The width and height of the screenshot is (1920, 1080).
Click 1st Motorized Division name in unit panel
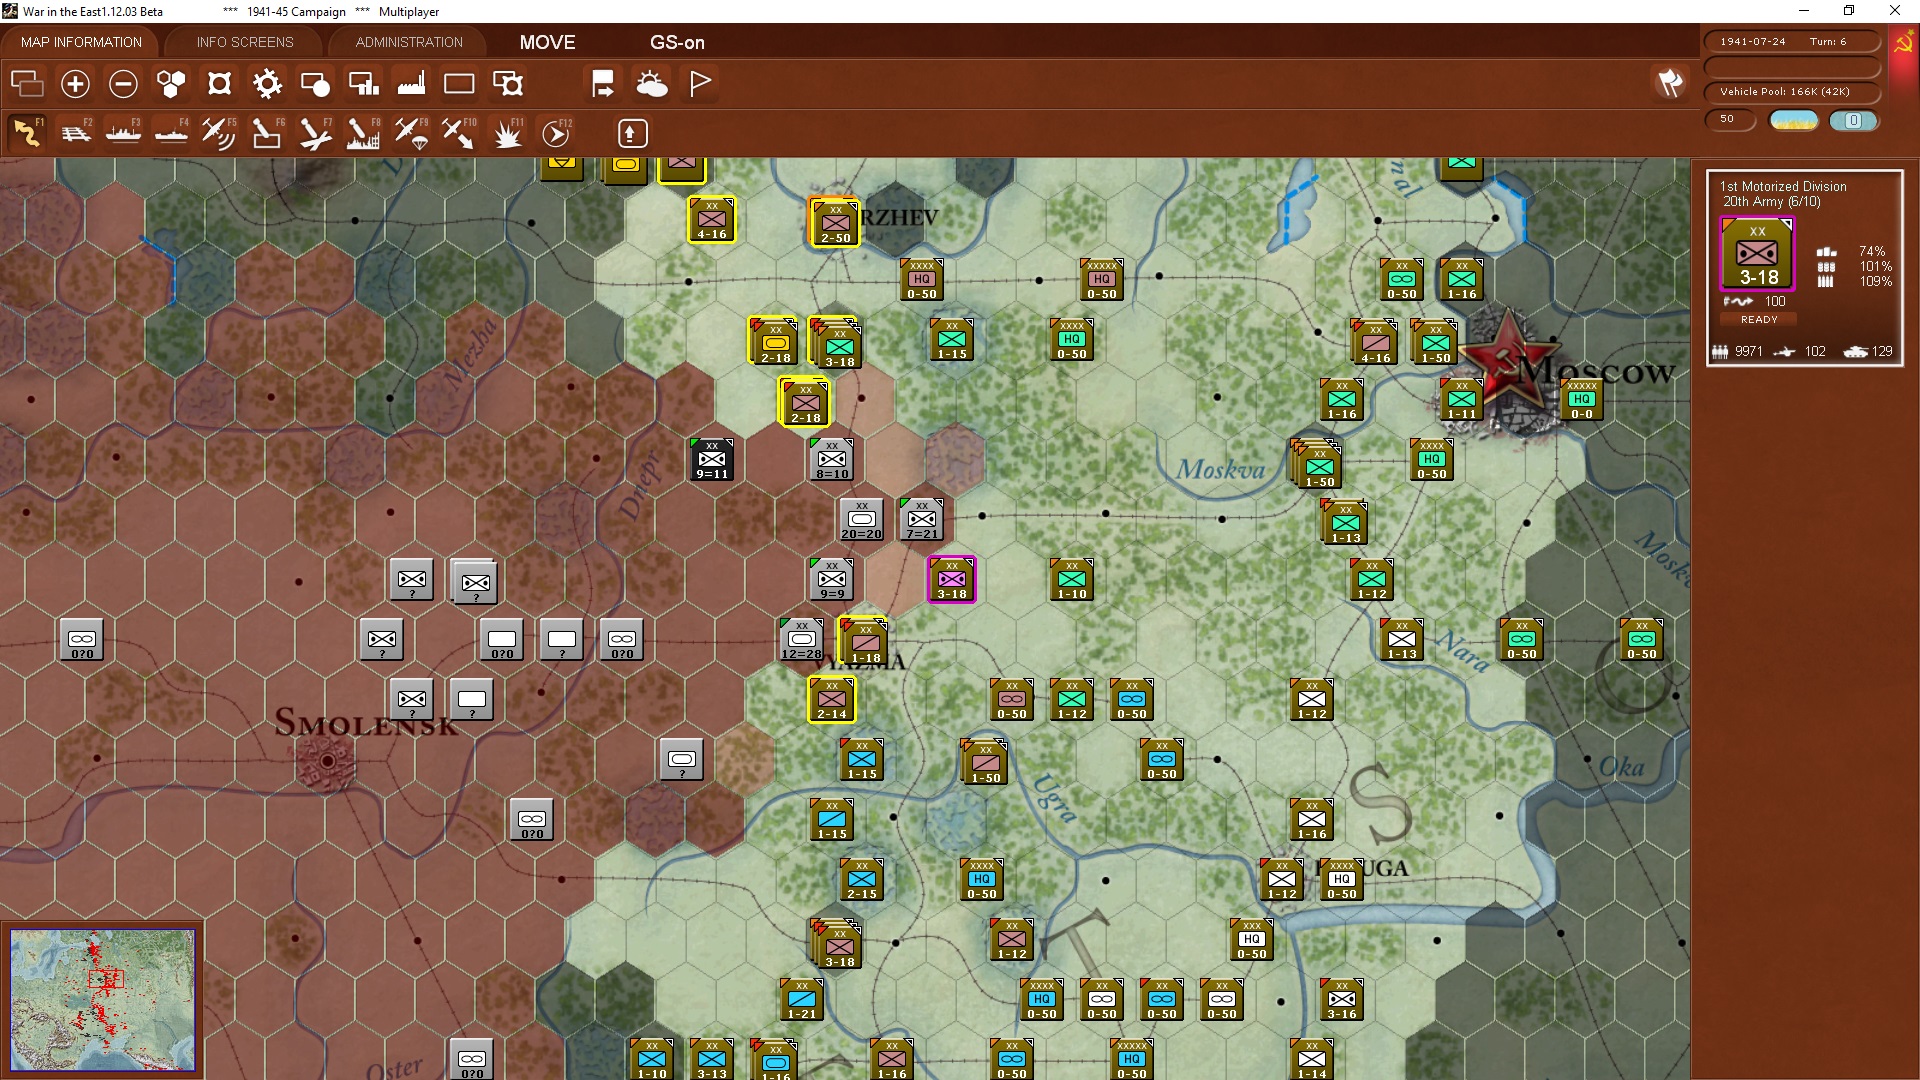coord(1783,186)
